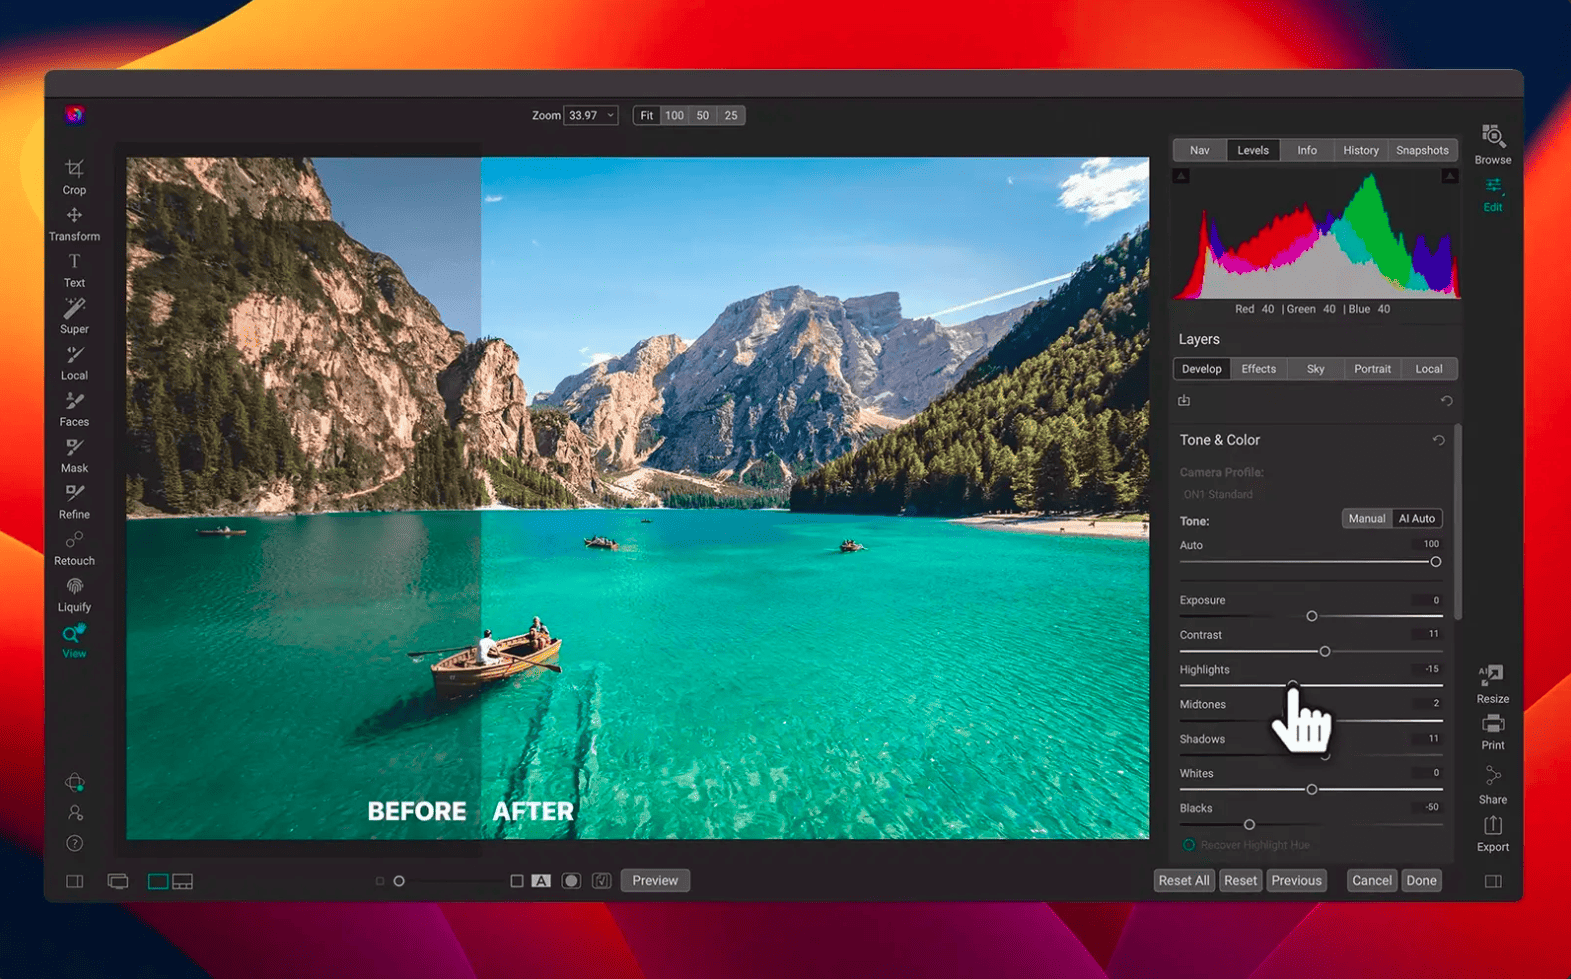Screen dimensions: 1571x979
Task: Toggle the soft proofing icon
Action: coord(602,881)
